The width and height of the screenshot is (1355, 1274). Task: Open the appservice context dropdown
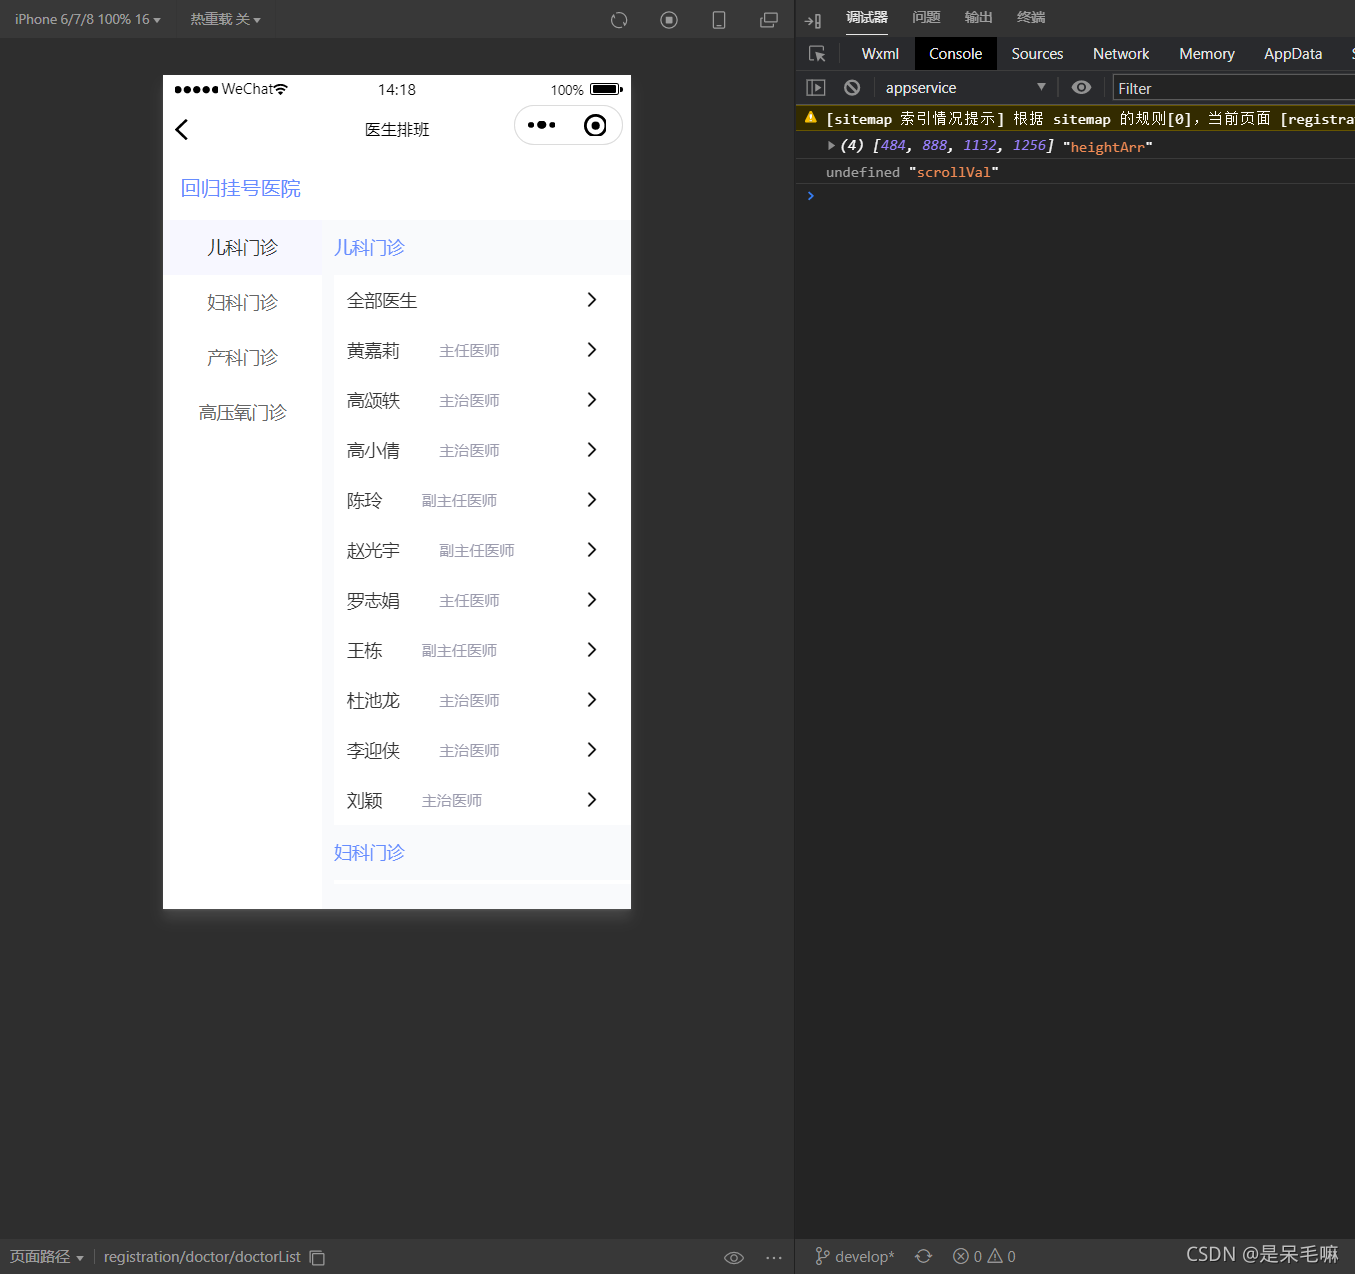click(965, 88)
